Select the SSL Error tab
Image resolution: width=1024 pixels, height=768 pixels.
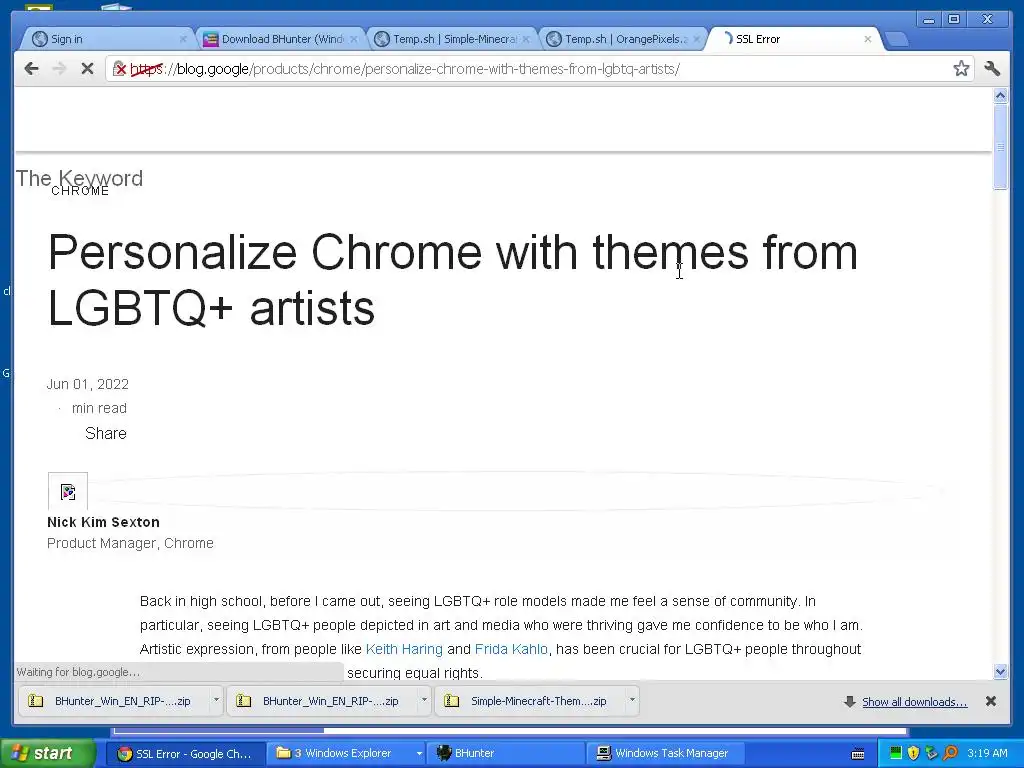(793, 39)
